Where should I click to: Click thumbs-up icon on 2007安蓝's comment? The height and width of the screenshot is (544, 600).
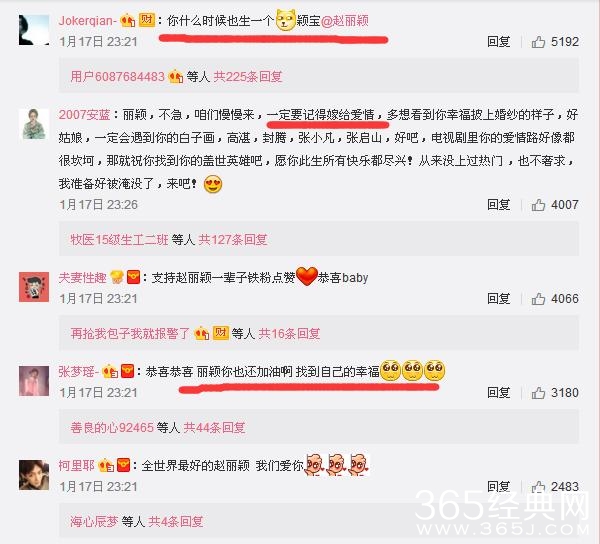[x=538, y=205]
